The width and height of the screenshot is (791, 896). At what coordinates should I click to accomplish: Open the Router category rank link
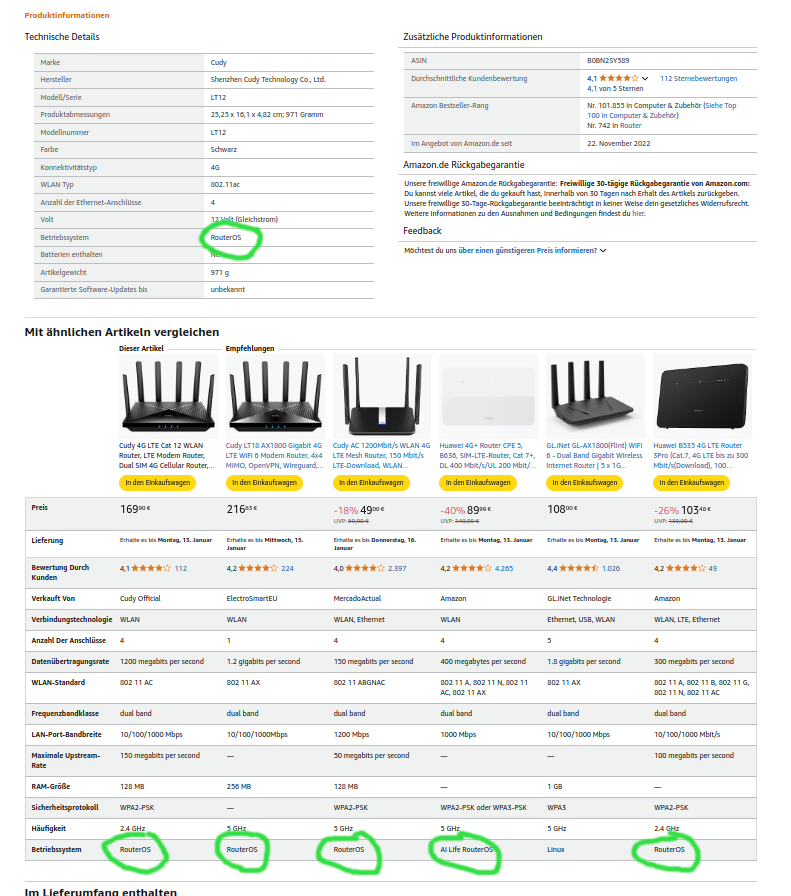[630, 126]
